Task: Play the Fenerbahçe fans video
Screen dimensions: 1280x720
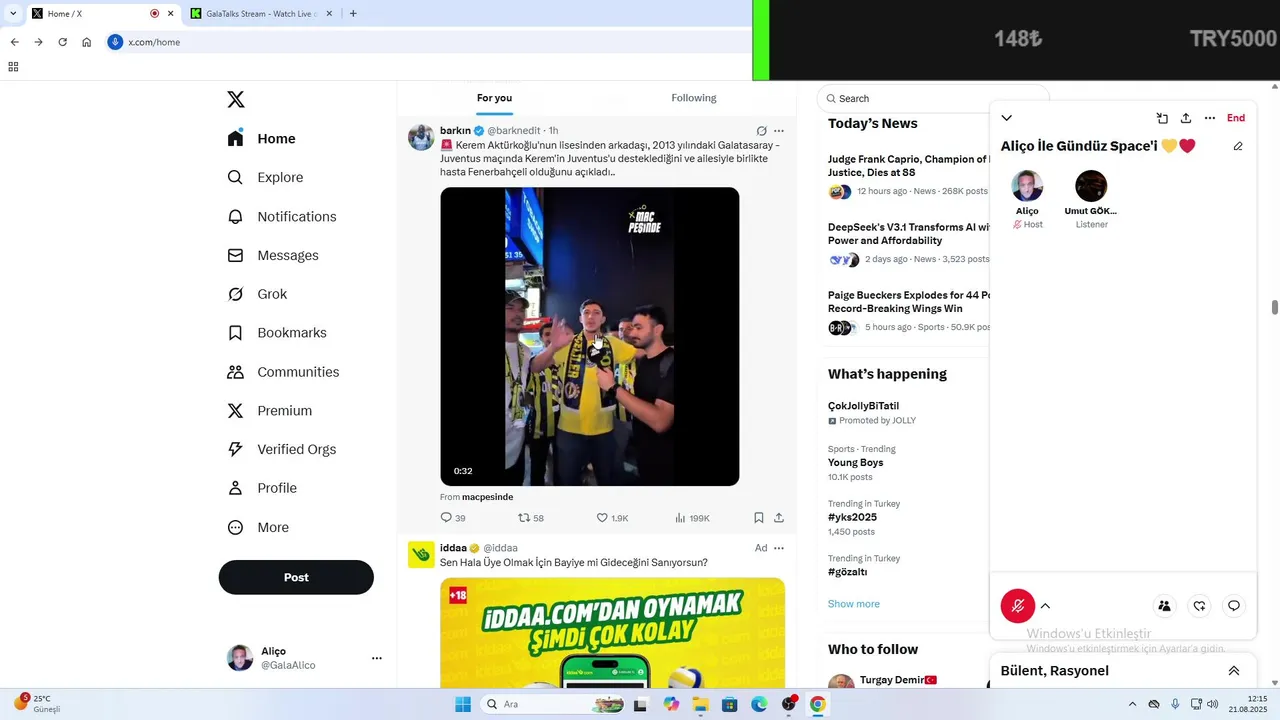Action: (x=590, y=337)
